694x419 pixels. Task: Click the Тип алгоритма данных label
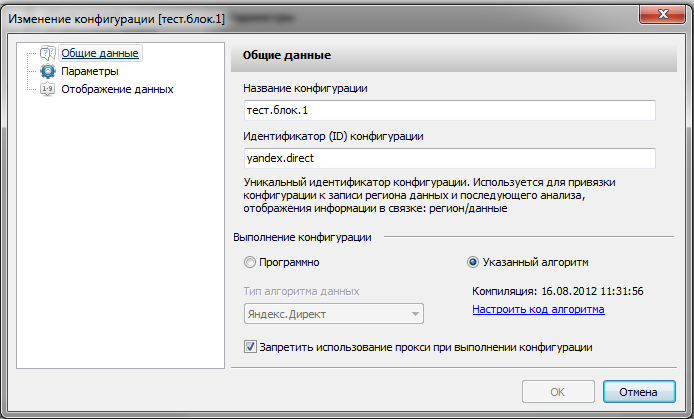(x=302, y=291)
